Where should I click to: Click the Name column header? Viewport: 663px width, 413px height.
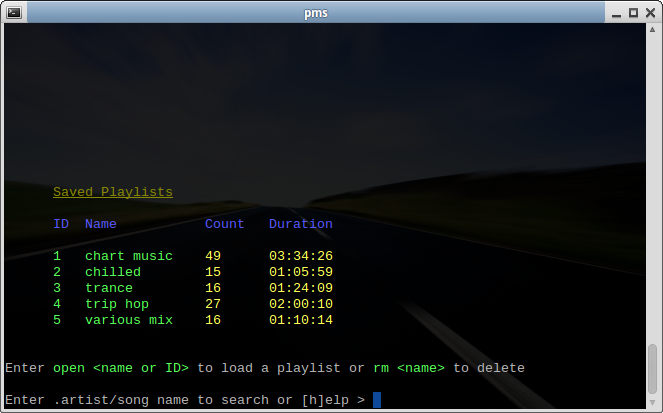click(101, 224)
